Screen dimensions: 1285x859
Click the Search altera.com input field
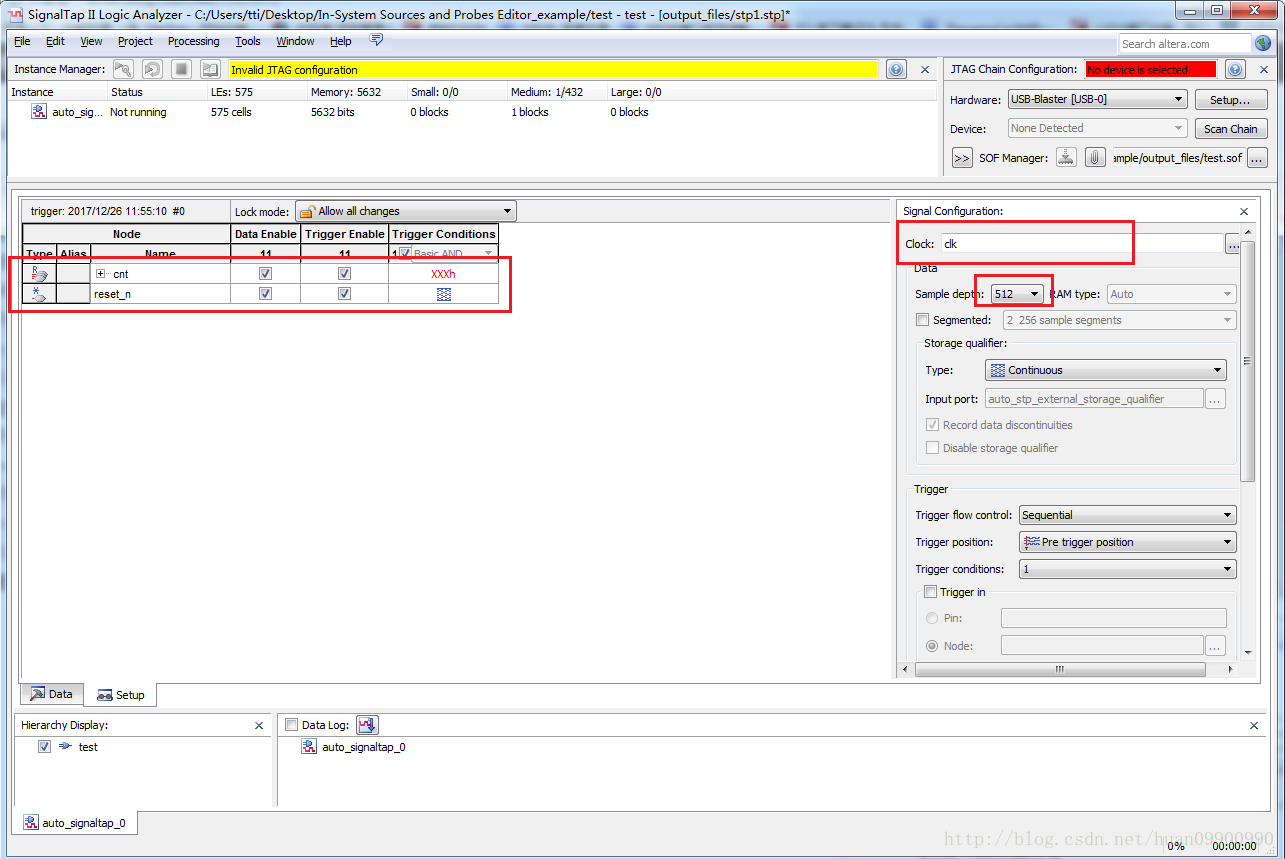[x=1184, y=44]
